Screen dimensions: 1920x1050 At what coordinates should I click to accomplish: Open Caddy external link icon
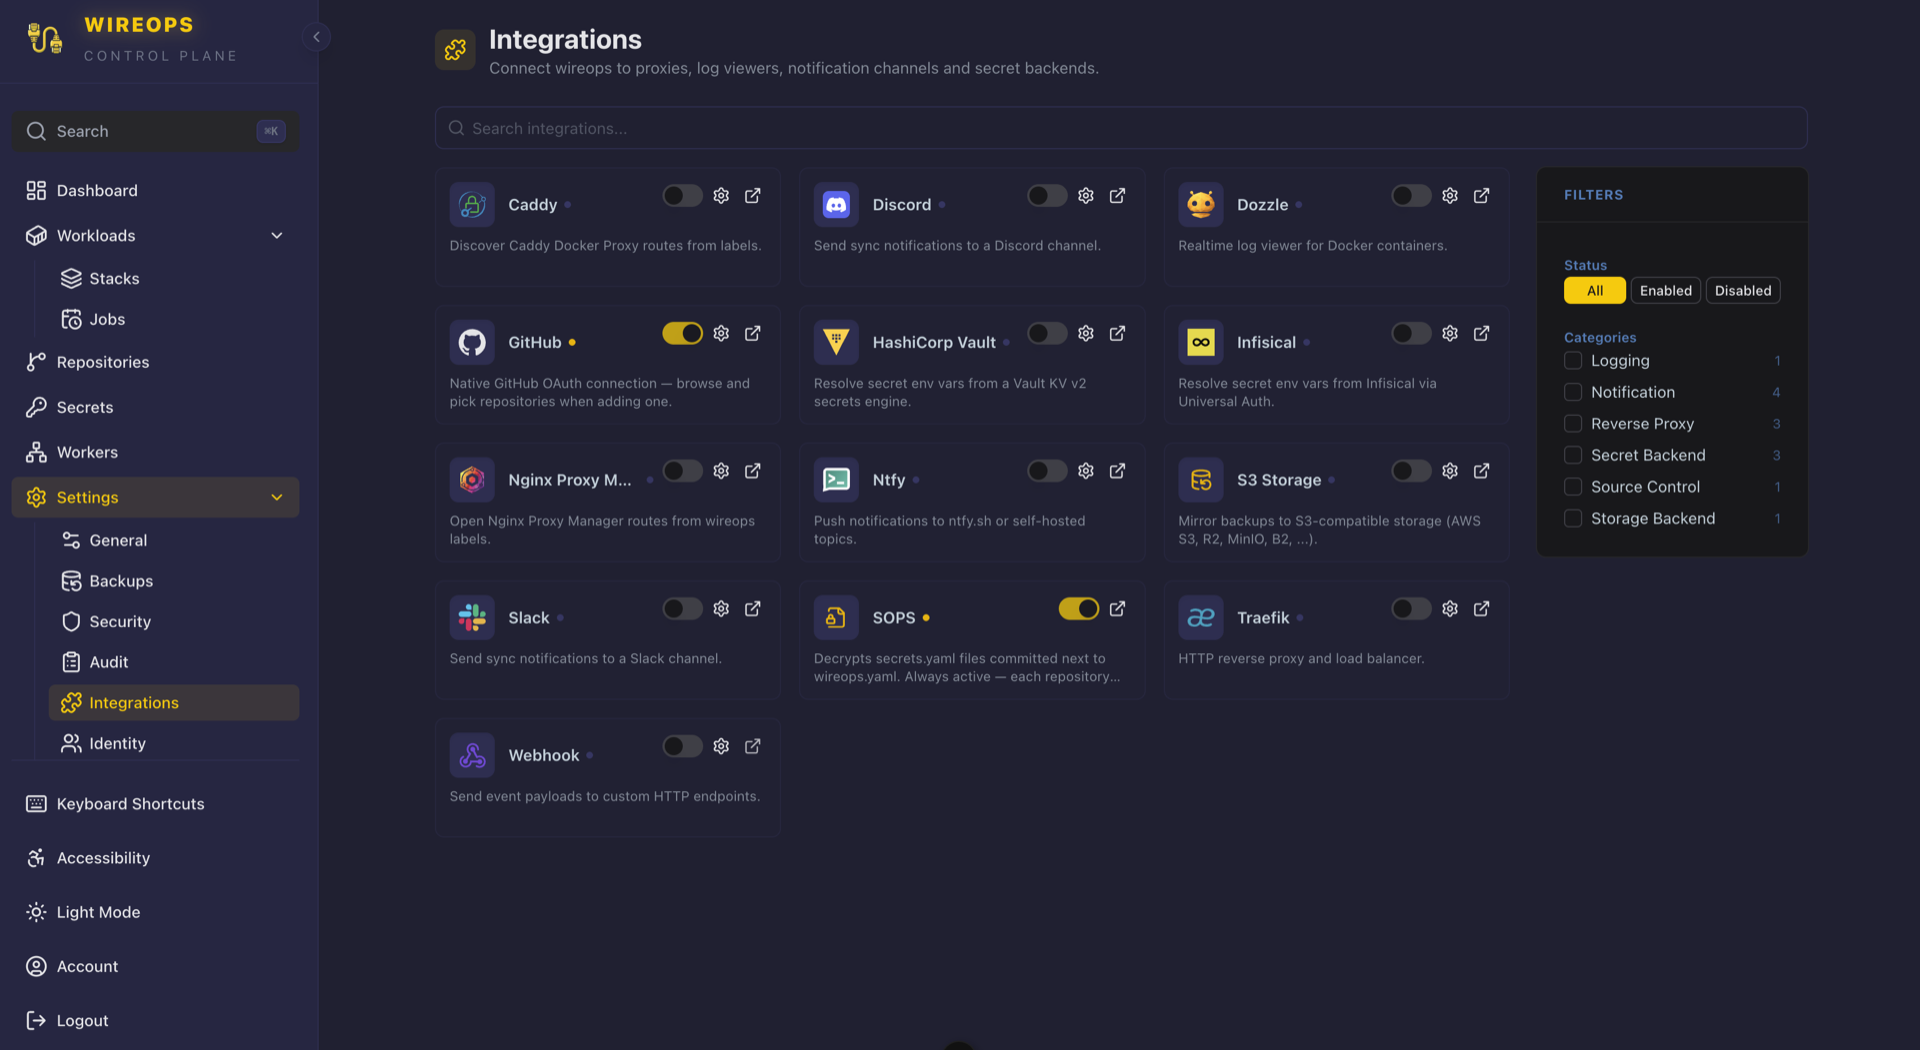coord(753,196)
